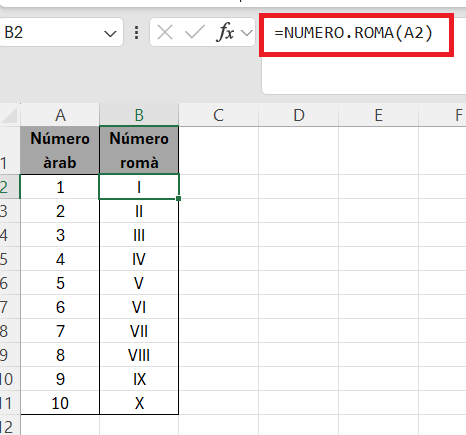This screenshot has width=466, height=435.
Task: Click the Name Box showing B2
Action: point(61,32)
